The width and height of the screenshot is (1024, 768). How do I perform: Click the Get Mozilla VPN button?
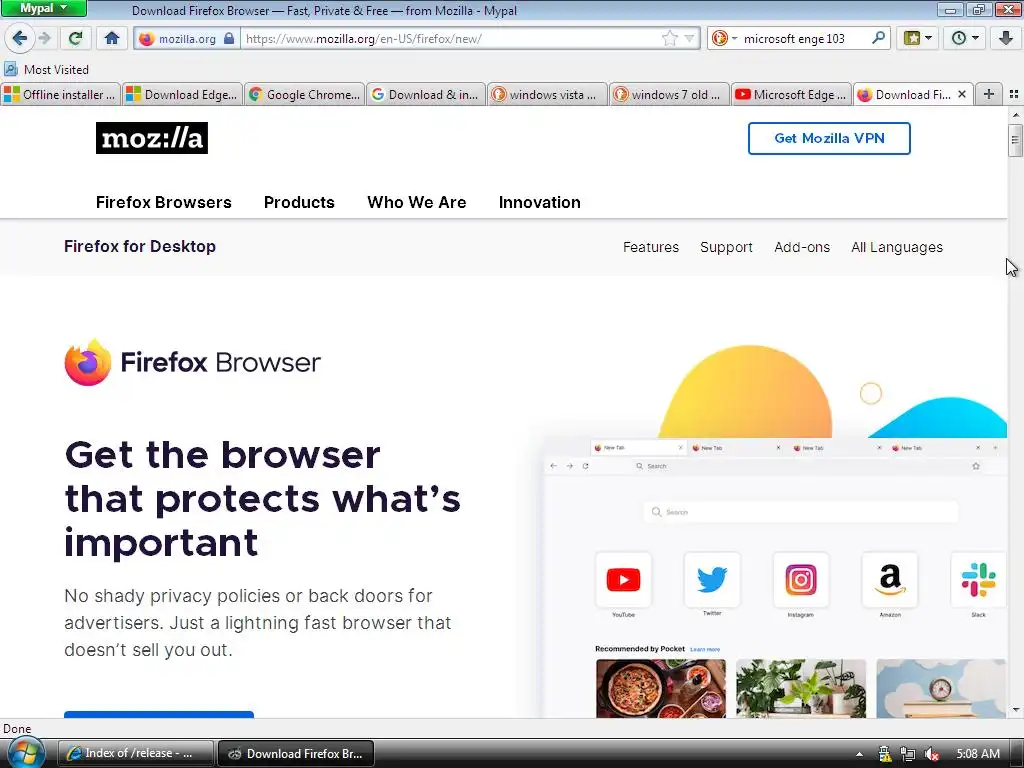click(x=829, y=138)
